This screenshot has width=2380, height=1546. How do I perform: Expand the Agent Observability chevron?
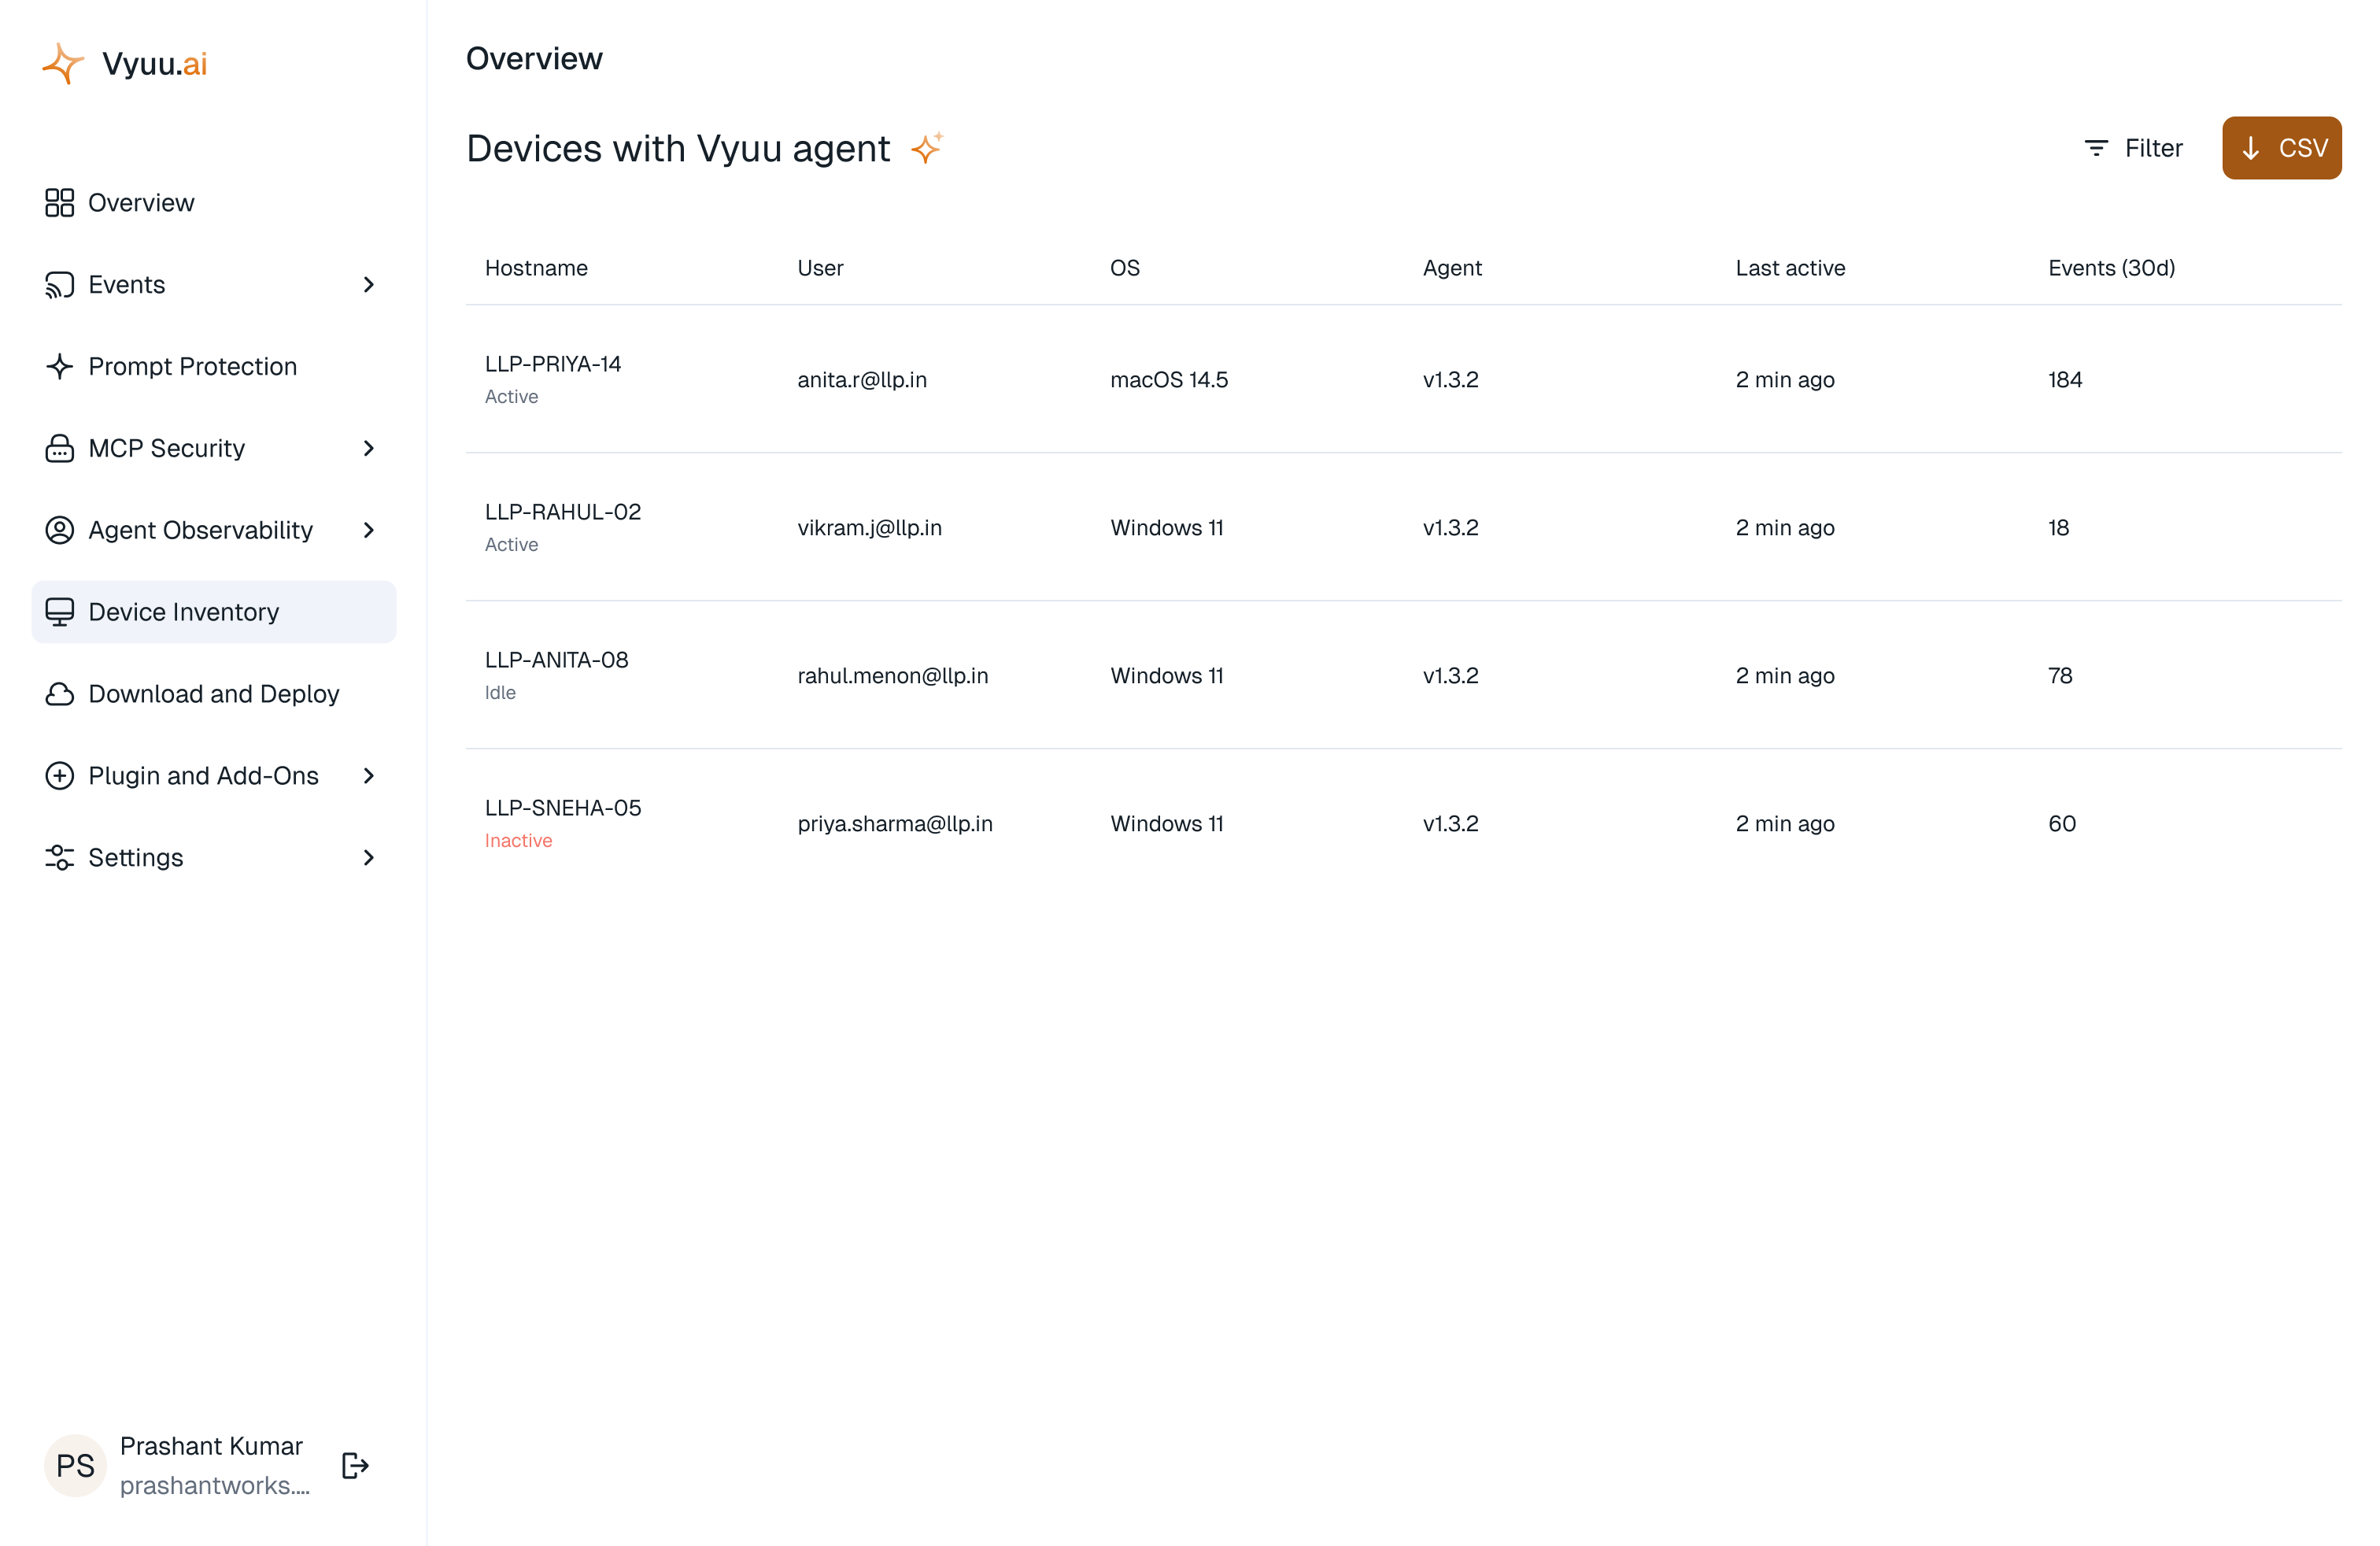click(368, 530)
